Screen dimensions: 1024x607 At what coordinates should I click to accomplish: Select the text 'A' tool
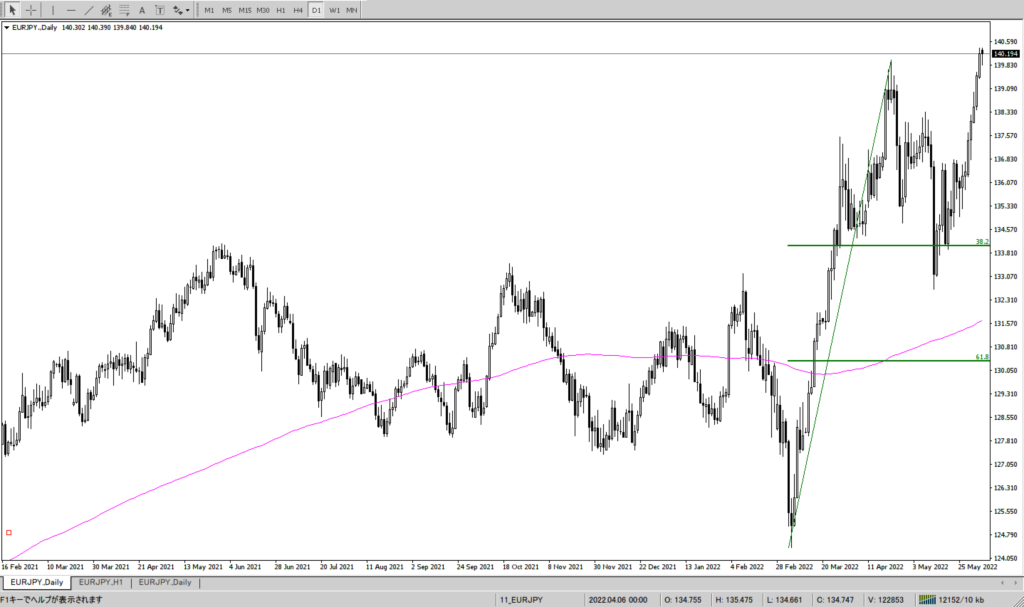[x=142, y=10]
